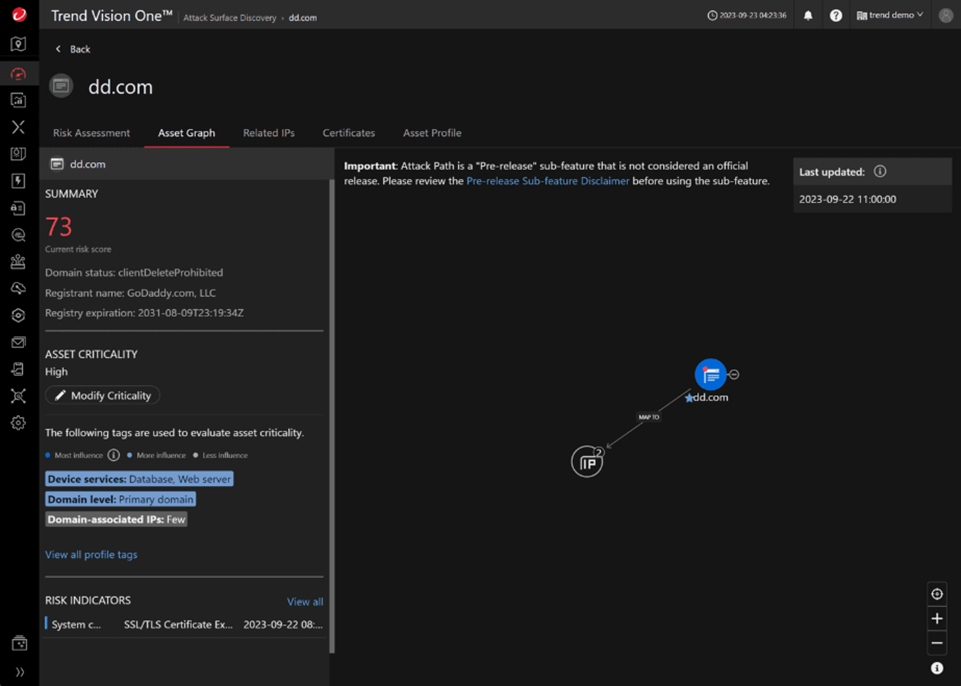Open the Asset Profile tab
The width and height of the screenshot is (961, 686).
tap(432, 133)
